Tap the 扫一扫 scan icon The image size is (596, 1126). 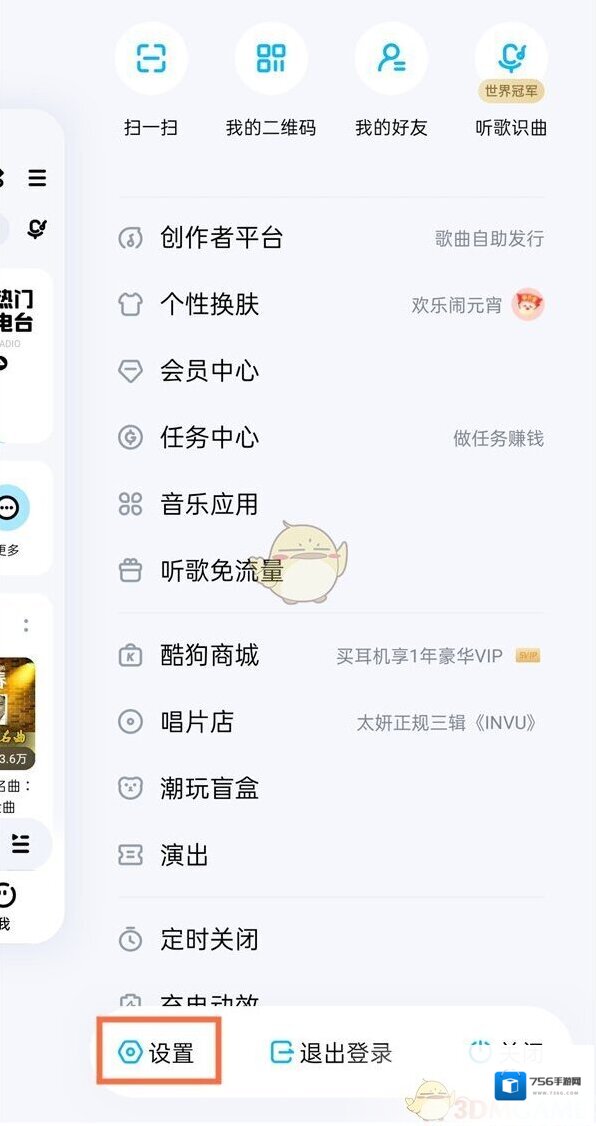click(x=151, y=59)
